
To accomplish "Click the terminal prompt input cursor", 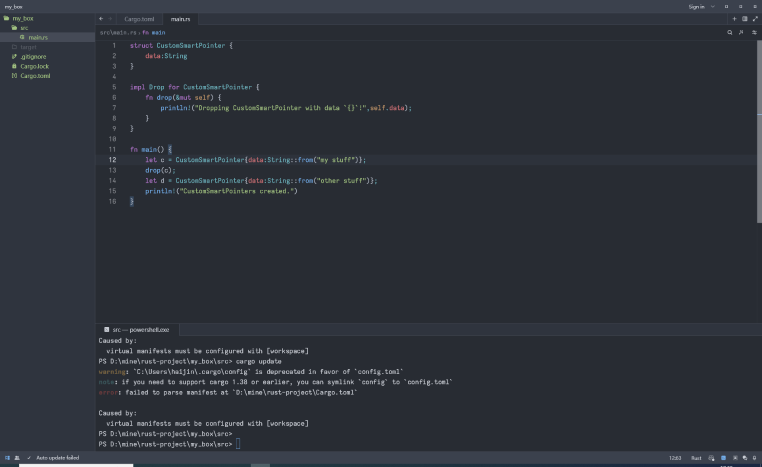I will pyautogui.click(x=238, y=444).
